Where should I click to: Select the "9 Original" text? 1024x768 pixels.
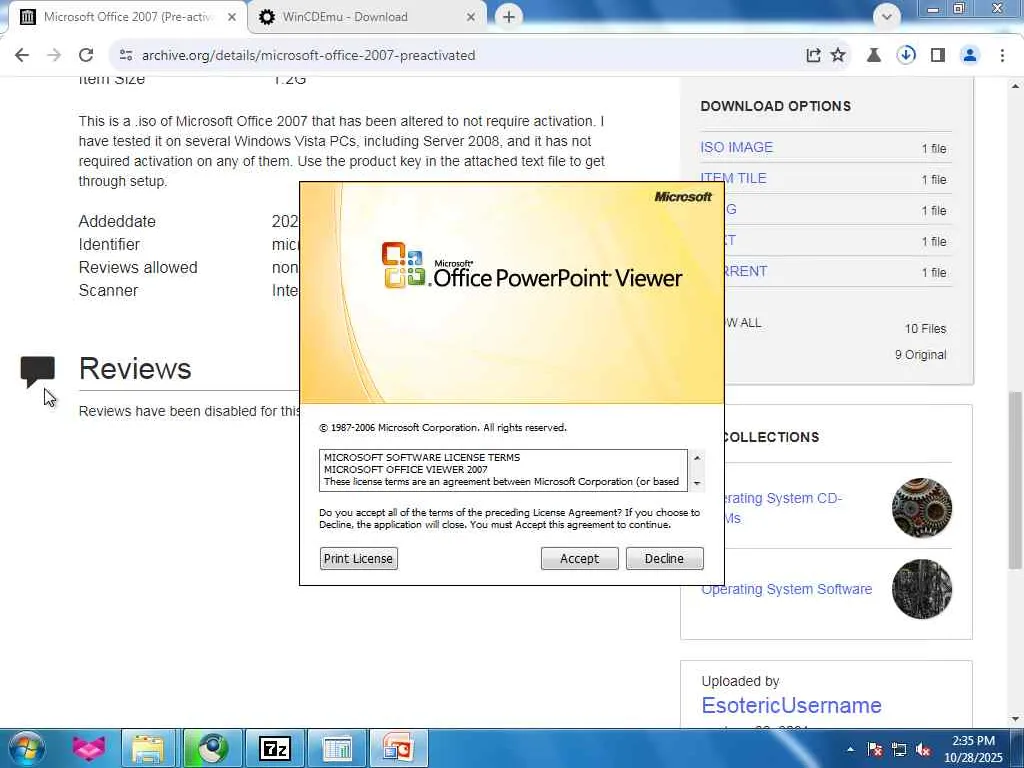(x=920, y=355)
